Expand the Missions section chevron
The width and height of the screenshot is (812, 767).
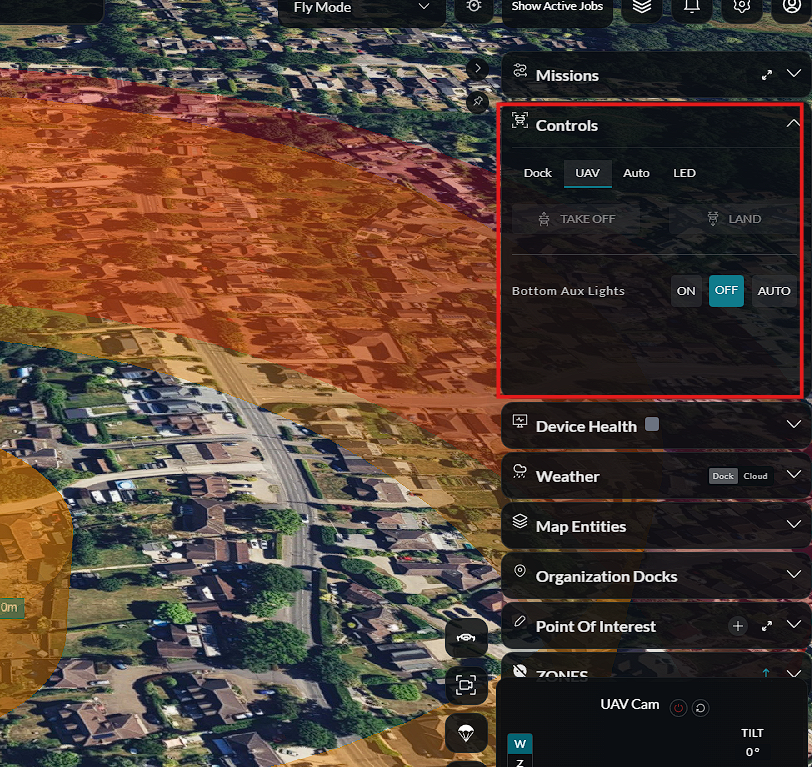pos(793,74)
